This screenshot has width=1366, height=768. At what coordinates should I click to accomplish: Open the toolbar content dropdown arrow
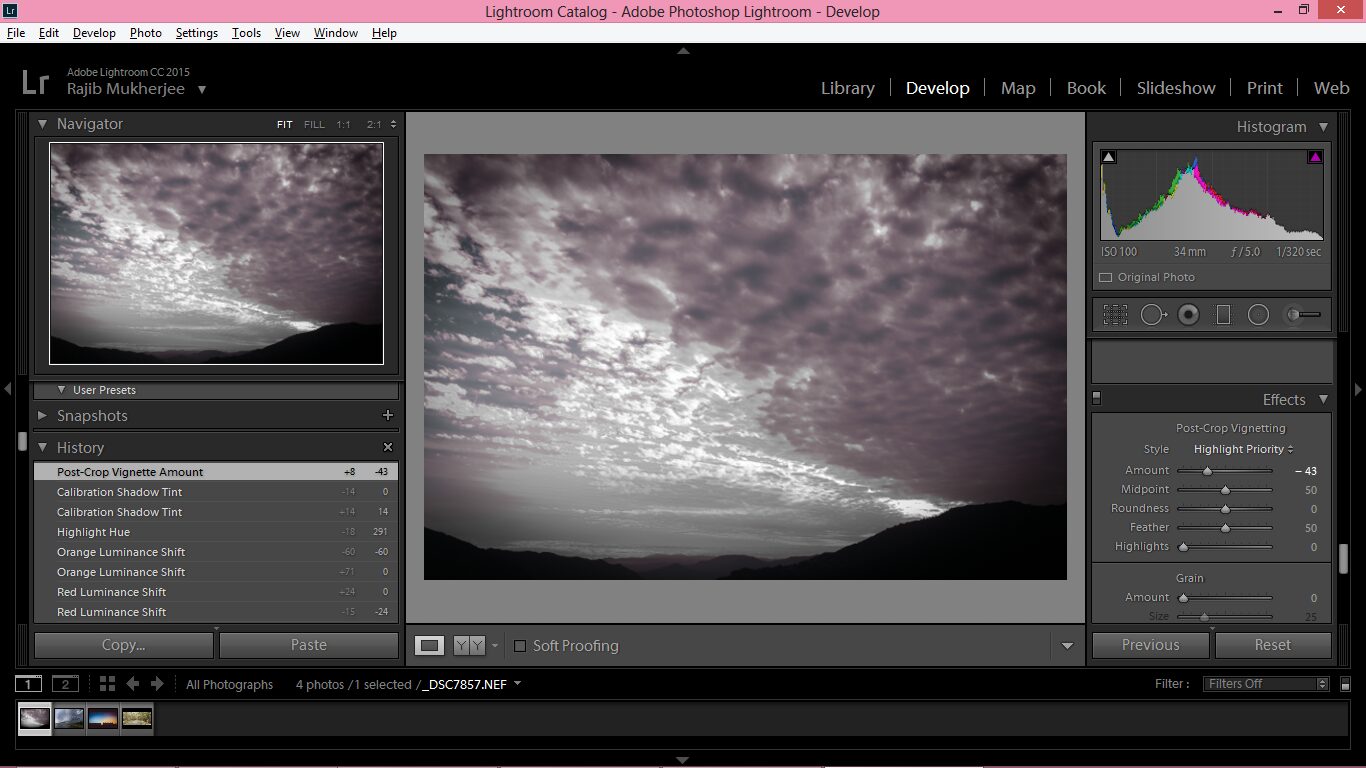pyautogui.click(x=1067, y=646)
